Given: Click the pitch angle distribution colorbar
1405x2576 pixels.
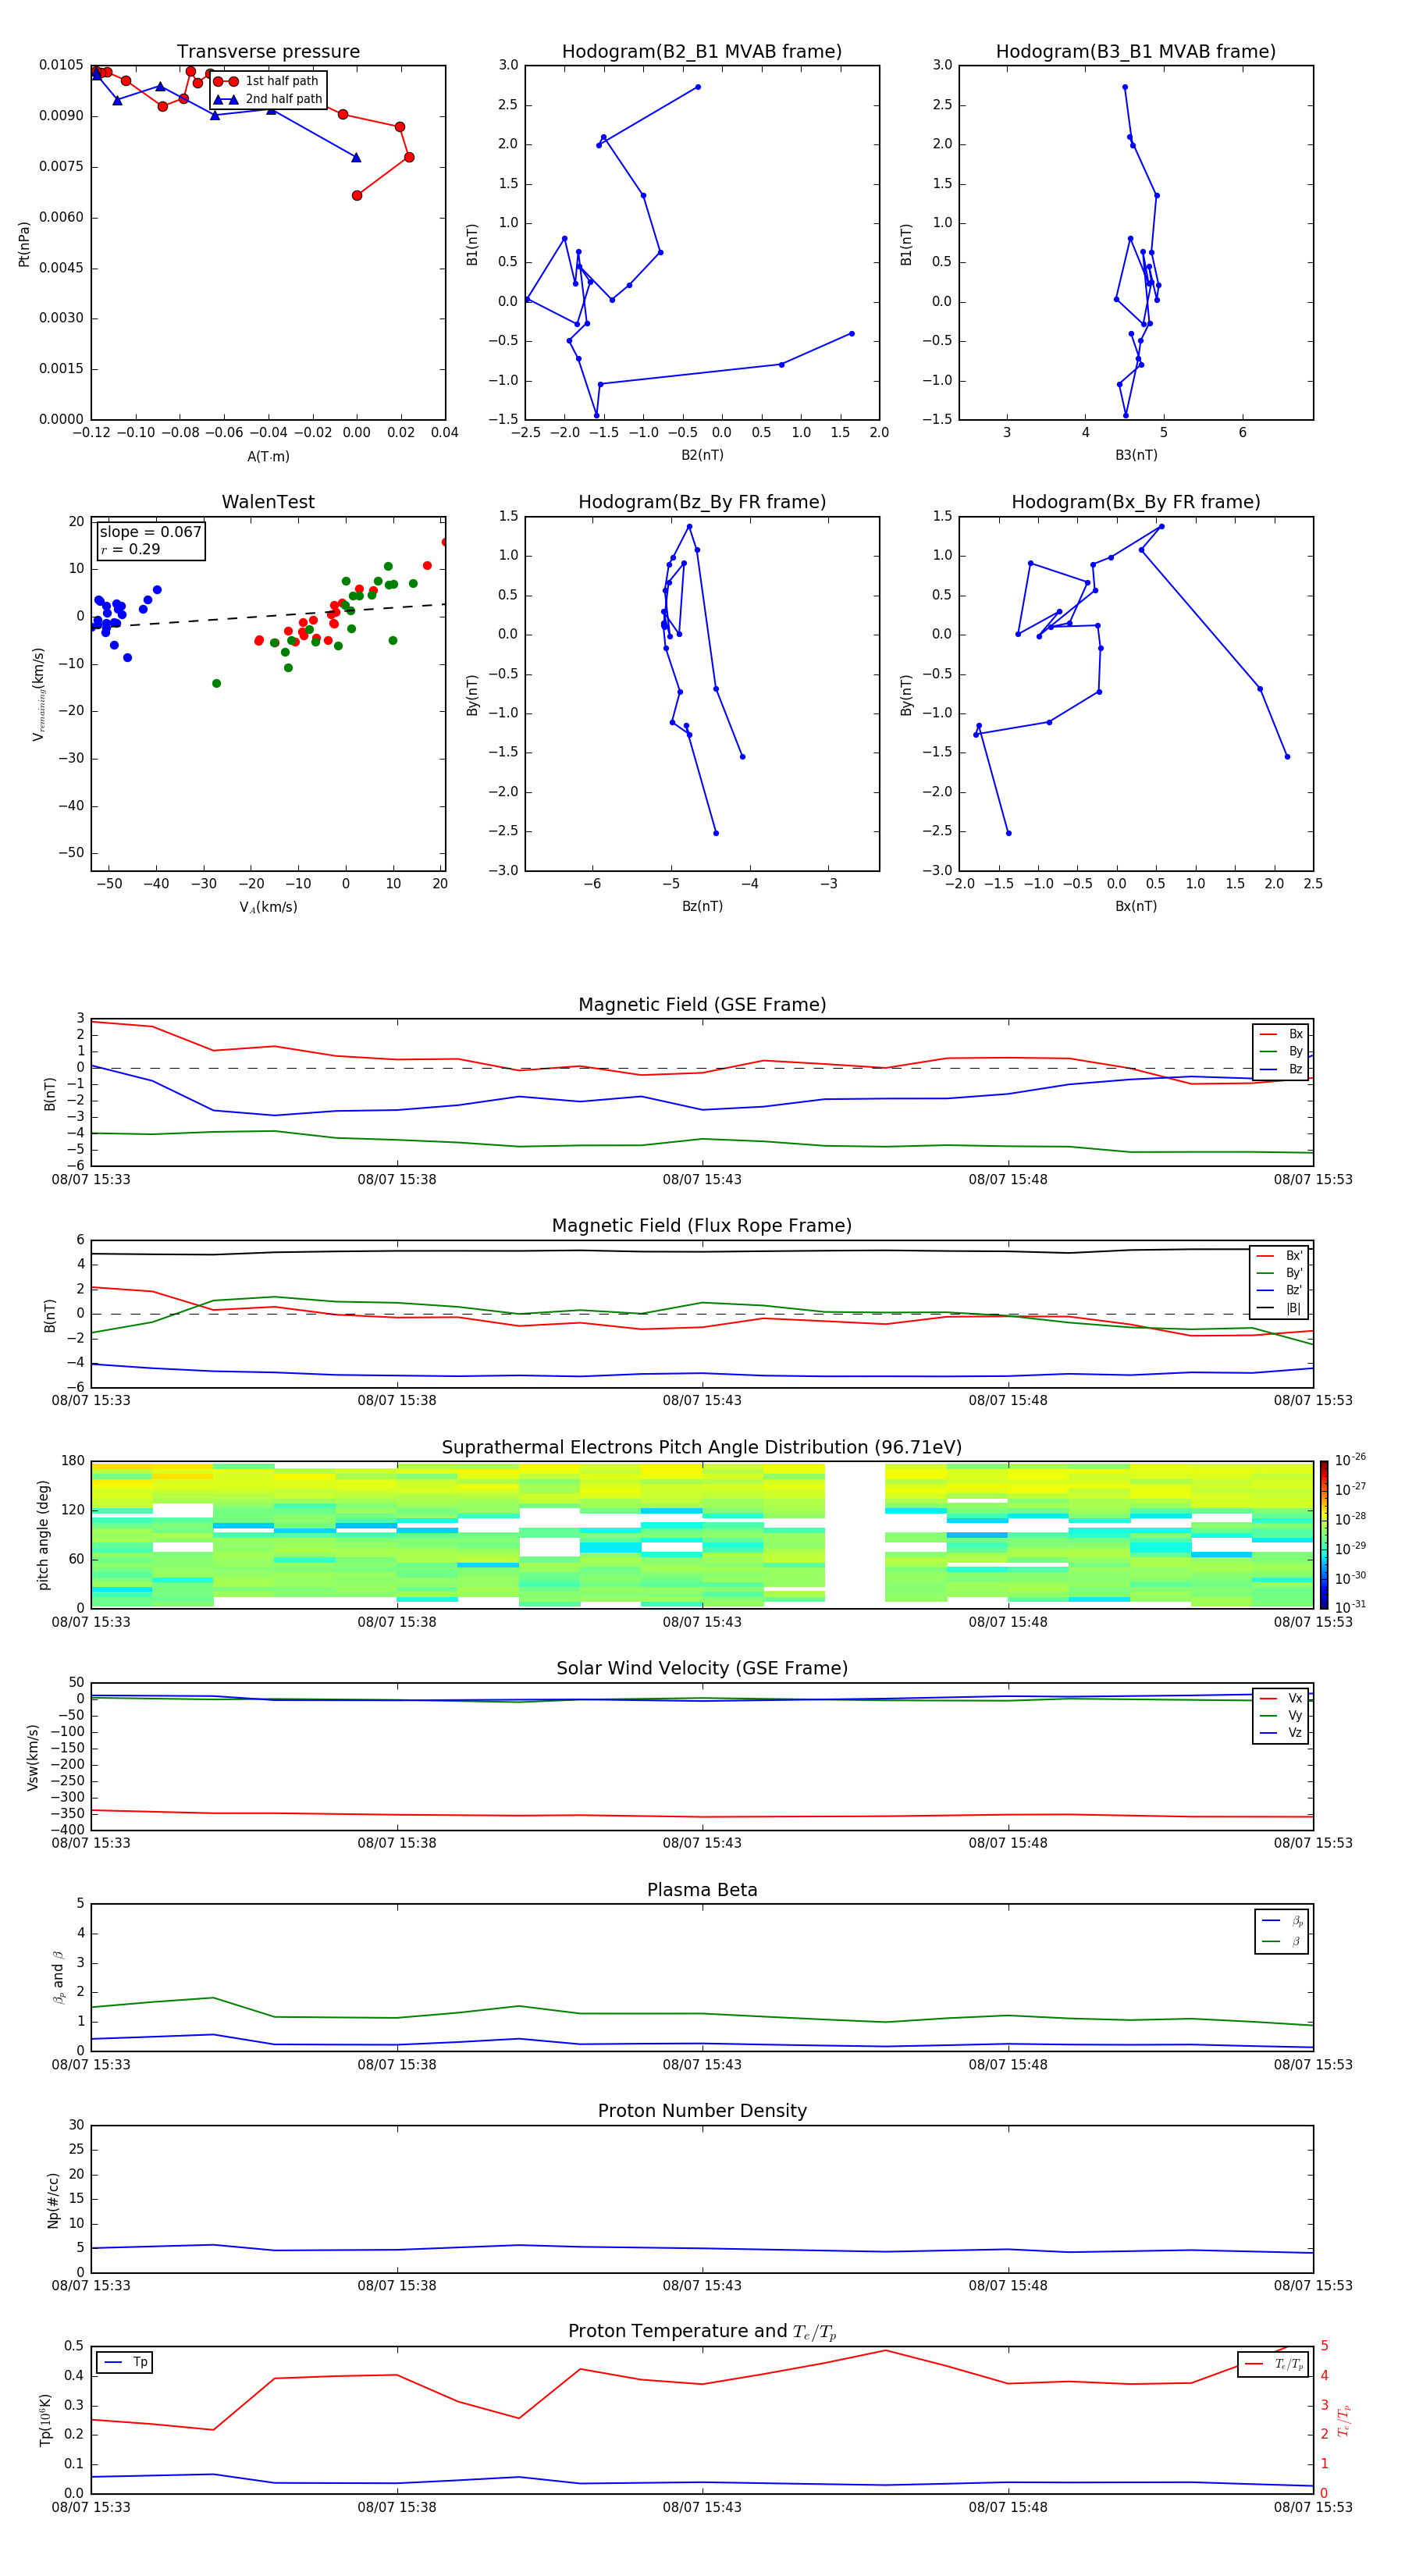Looking at the screenshot, I should coord(1324,1535).
